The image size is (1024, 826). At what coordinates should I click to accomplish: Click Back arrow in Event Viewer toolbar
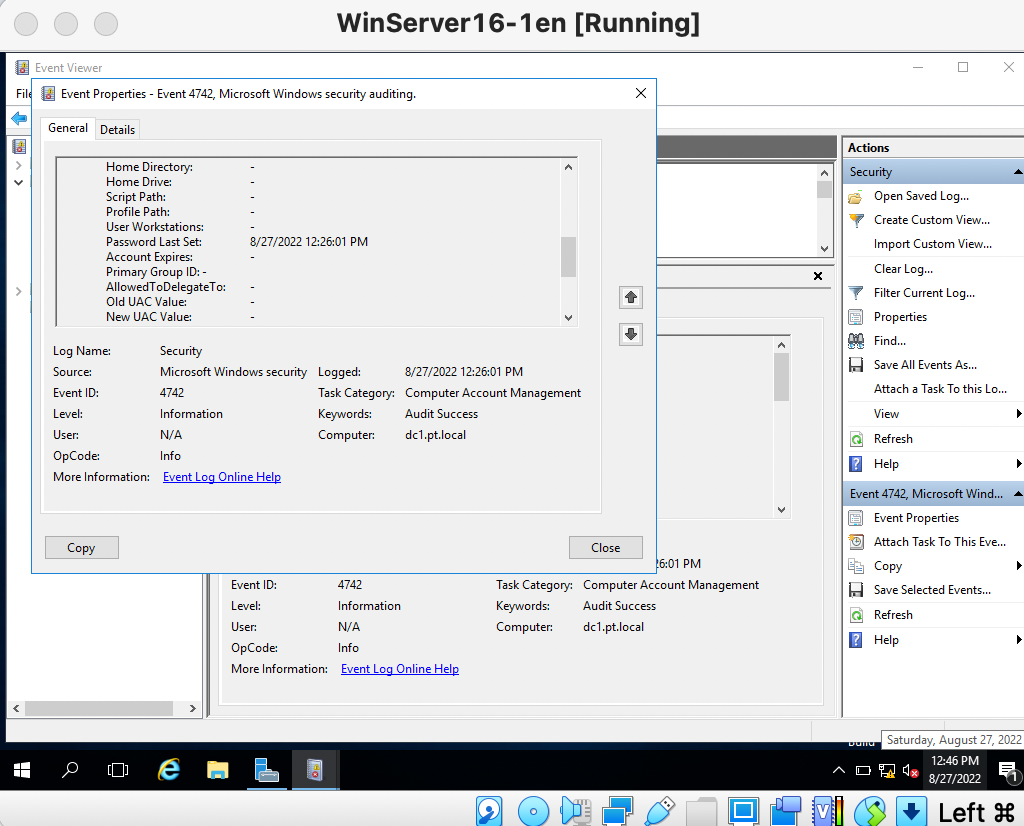point(19,118)
